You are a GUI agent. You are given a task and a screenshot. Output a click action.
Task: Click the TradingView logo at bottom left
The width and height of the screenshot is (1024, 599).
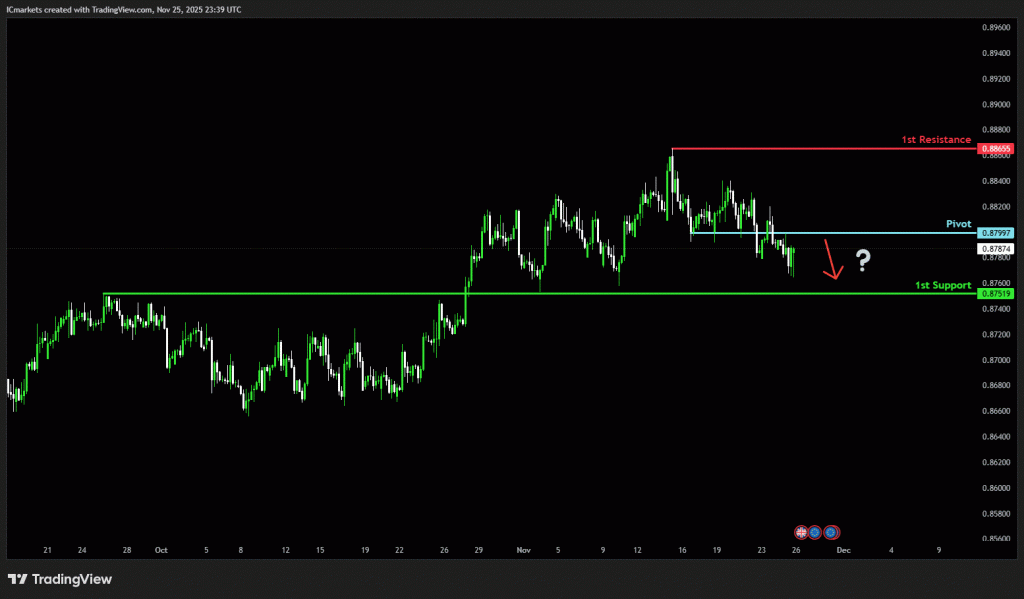[x=60, y=579]
